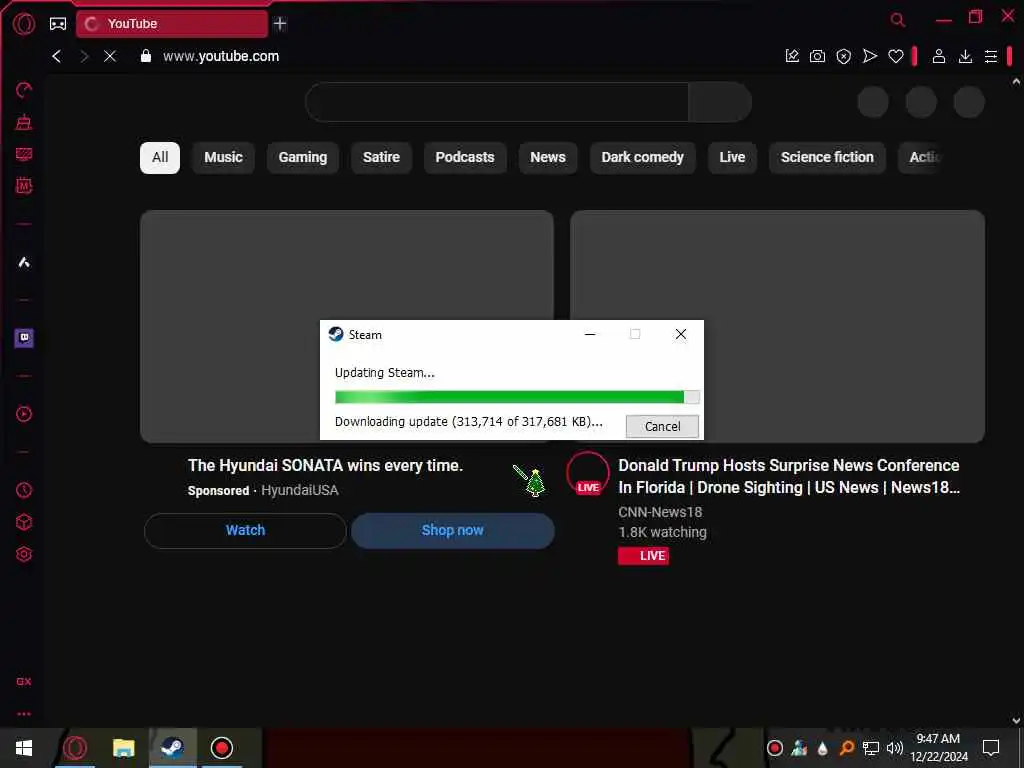The height and width of the screenshot is (768, 1024).
Task: Click the red LIVE badge below CNN-News18
Action: coord(643,556)
